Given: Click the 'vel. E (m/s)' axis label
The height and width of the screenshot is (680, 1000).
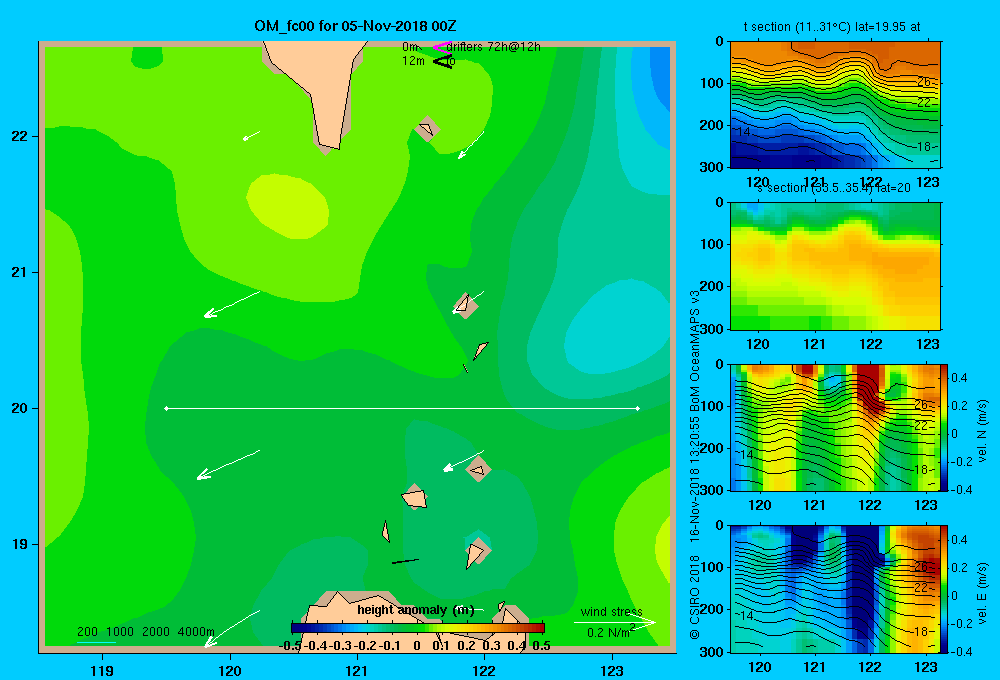Looking at the screenshot, I should tap(982, 592).
